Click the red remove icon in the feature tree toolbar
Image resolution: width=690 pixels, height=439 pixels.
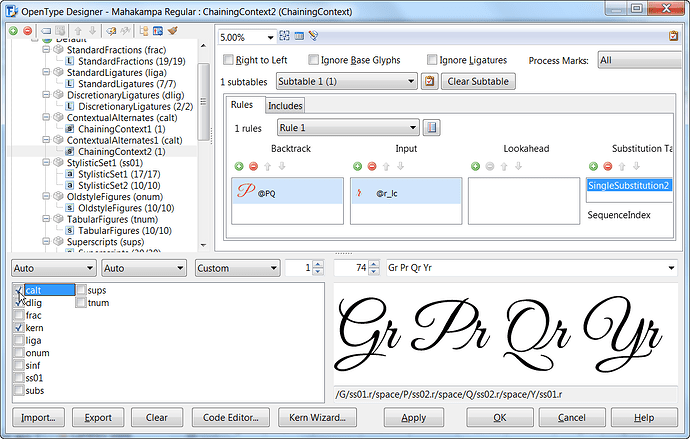26,31
